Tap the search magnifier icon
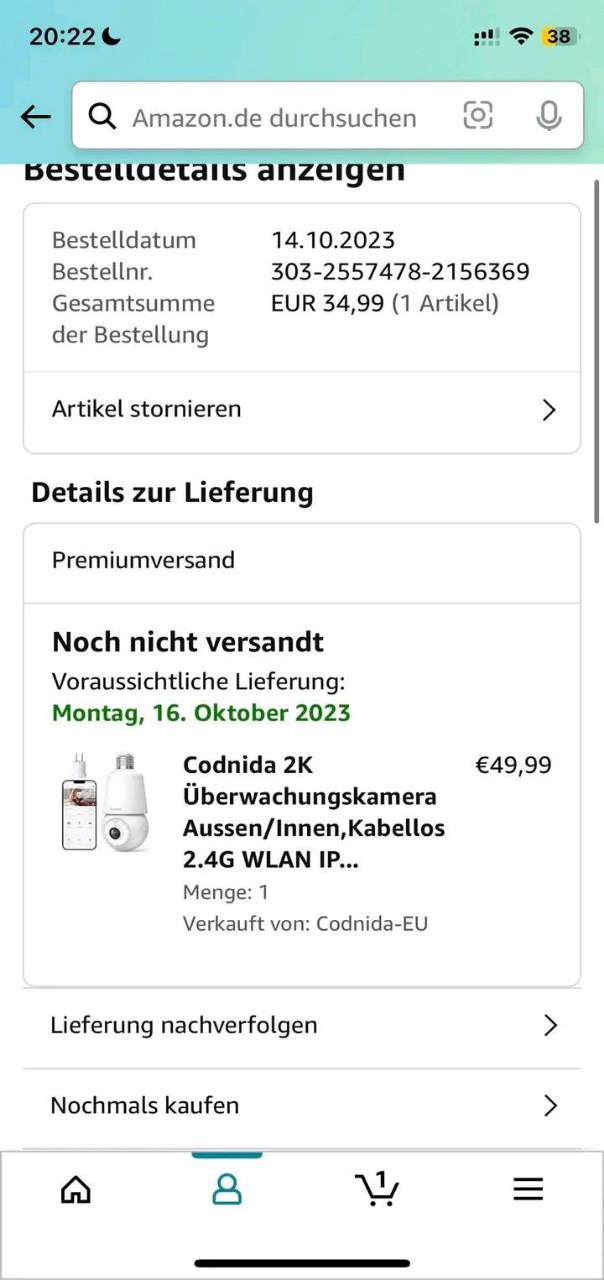This screenshot has width=604, height=1280. (x=102, y=117)
